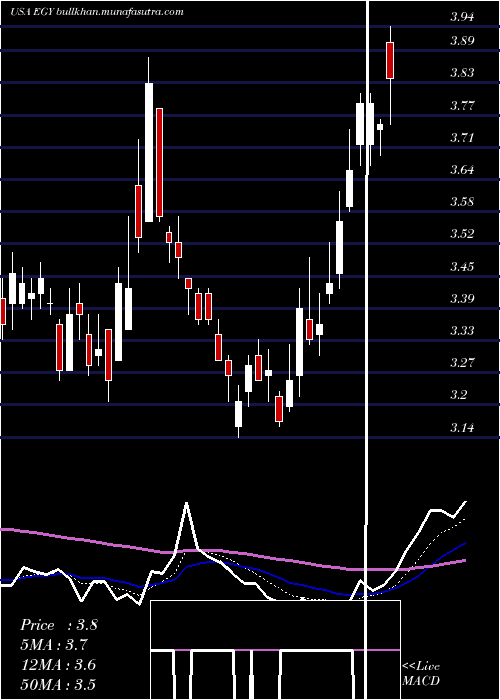Click the tall white candlestick peaking near 3.83

coord(149,152)
